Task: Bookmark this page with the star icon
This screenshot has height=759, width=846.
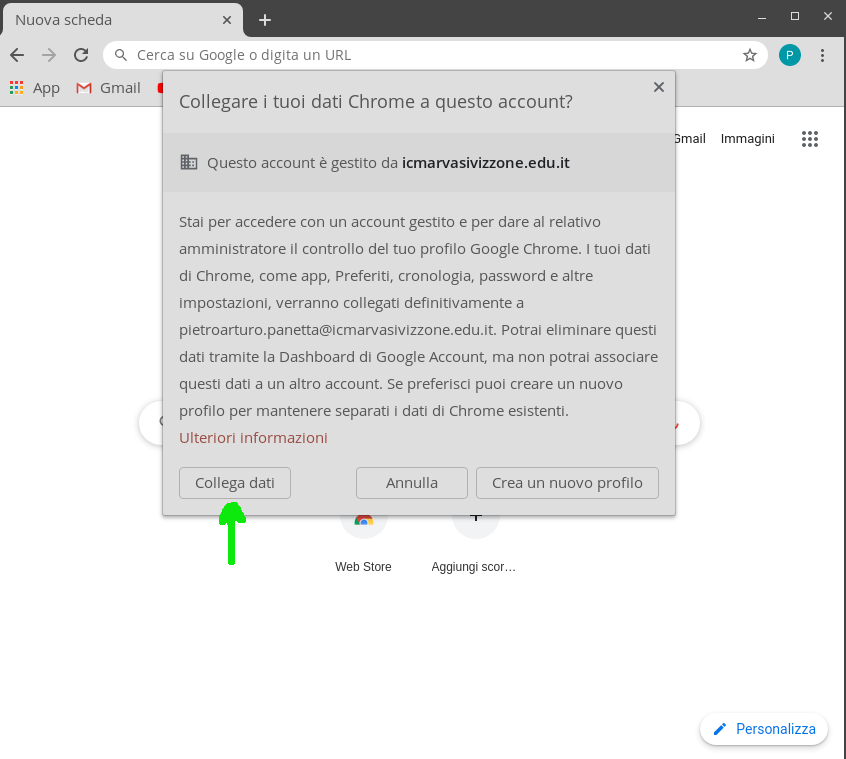Action: pos(750,55)
